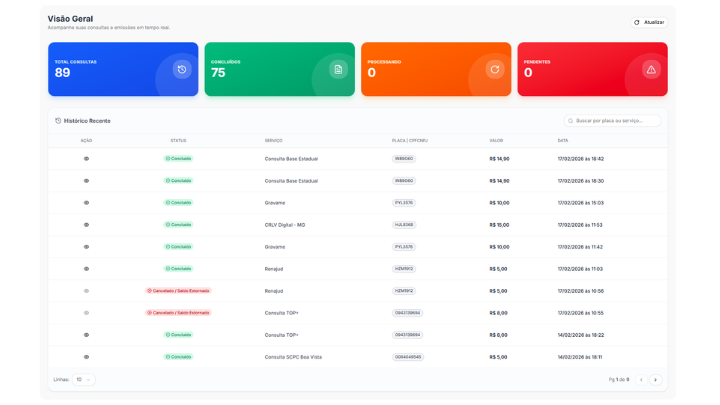The image size is (720, 405).
Task: Click the Histórico Recente clock icon
Action: [58, 121]
